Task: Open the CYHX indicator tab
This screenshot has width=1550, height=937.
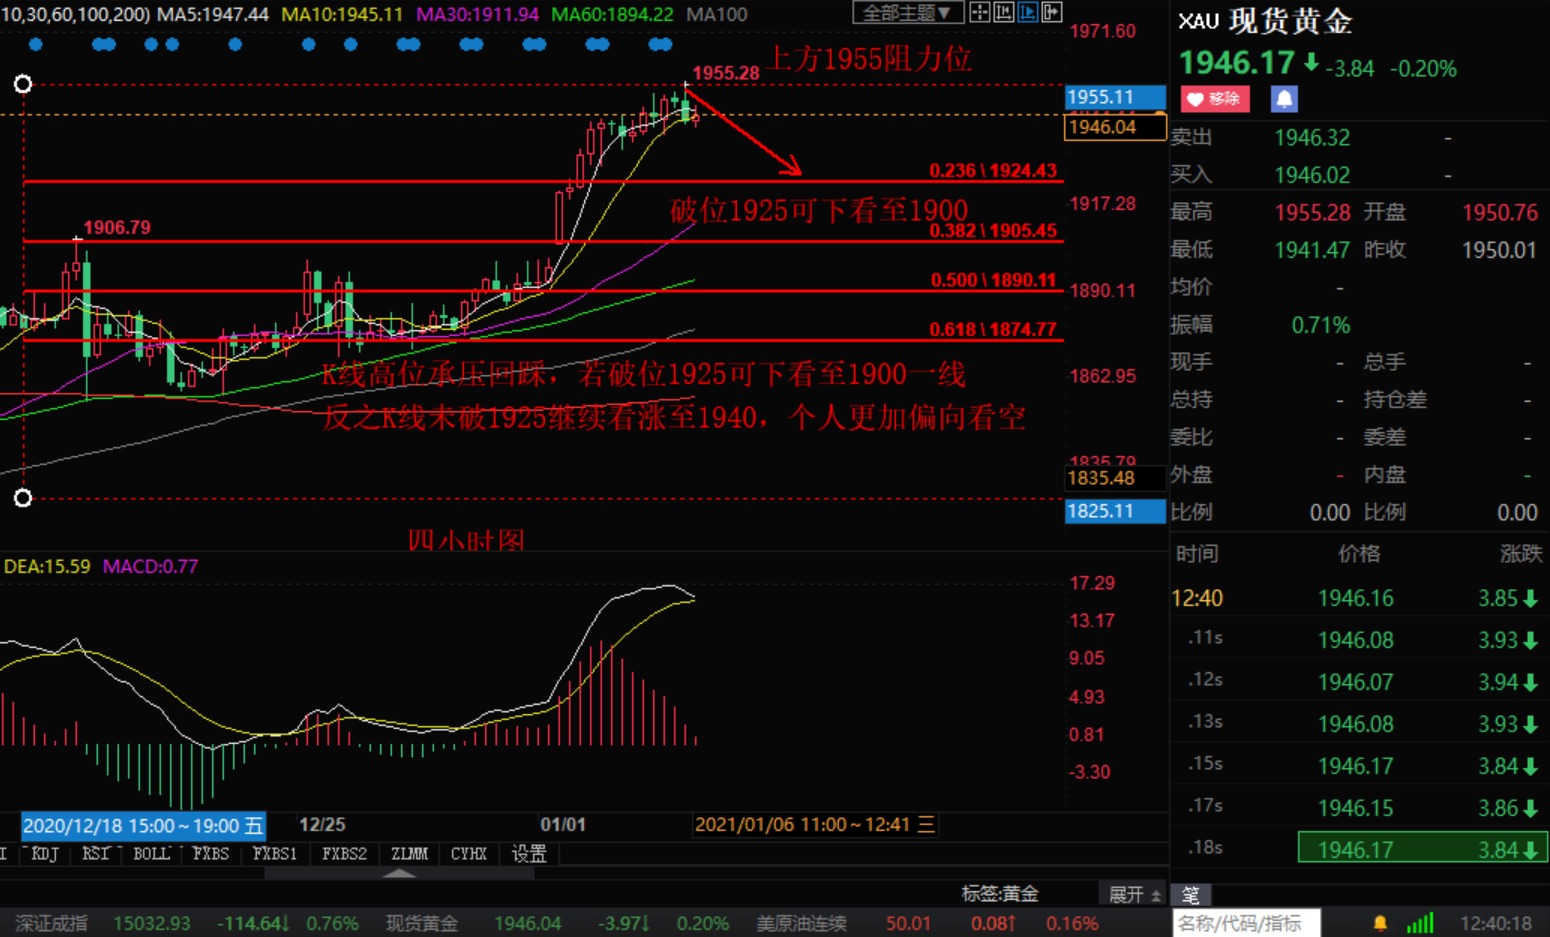Action: point(469,854)
